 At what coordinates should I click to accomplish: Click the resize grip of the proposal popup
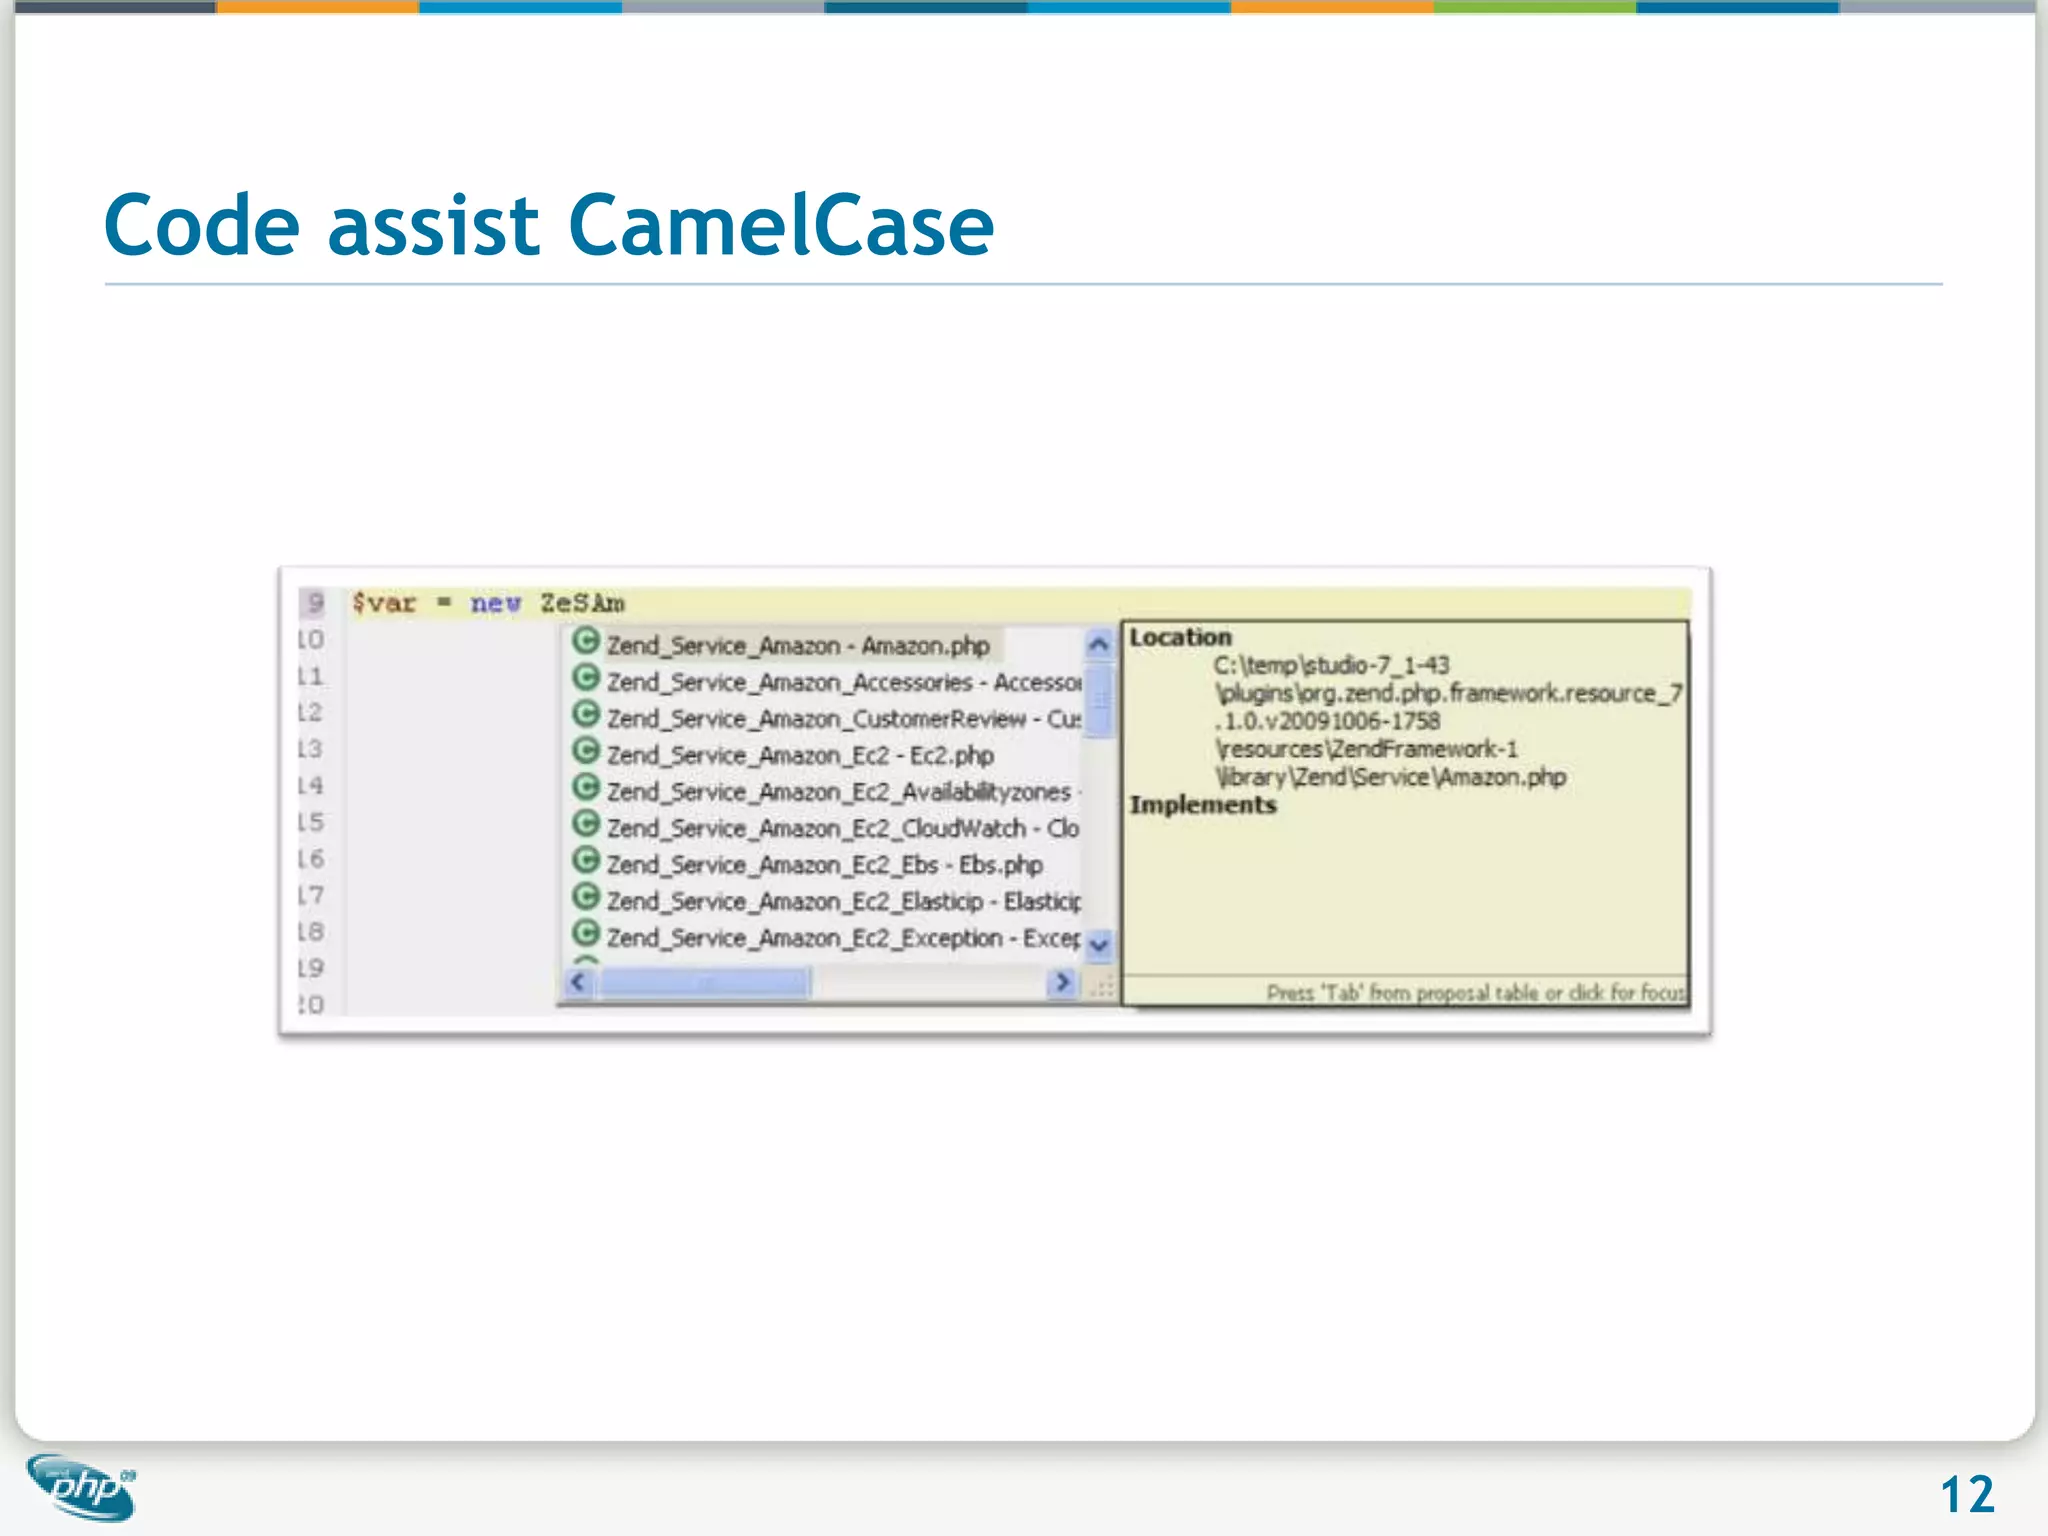click(x=1101, y=986)
